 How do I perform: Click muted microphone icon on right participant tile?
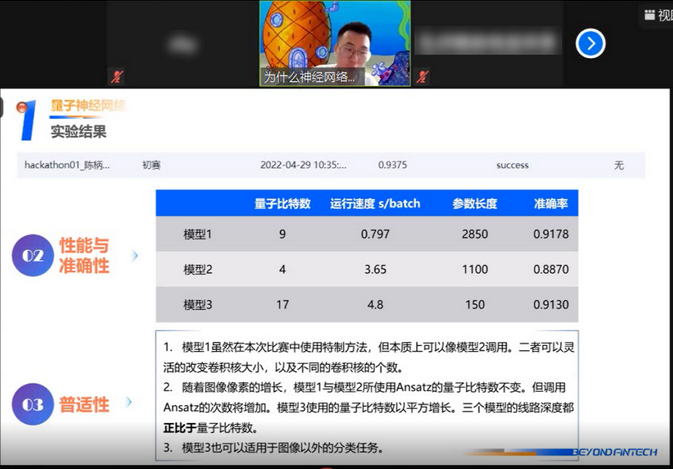423,76
